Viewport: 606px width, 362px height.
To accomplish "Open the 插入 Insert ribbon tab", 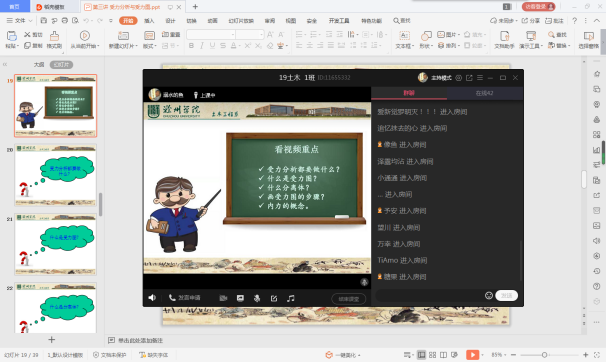I will click(x=149, y=20).
